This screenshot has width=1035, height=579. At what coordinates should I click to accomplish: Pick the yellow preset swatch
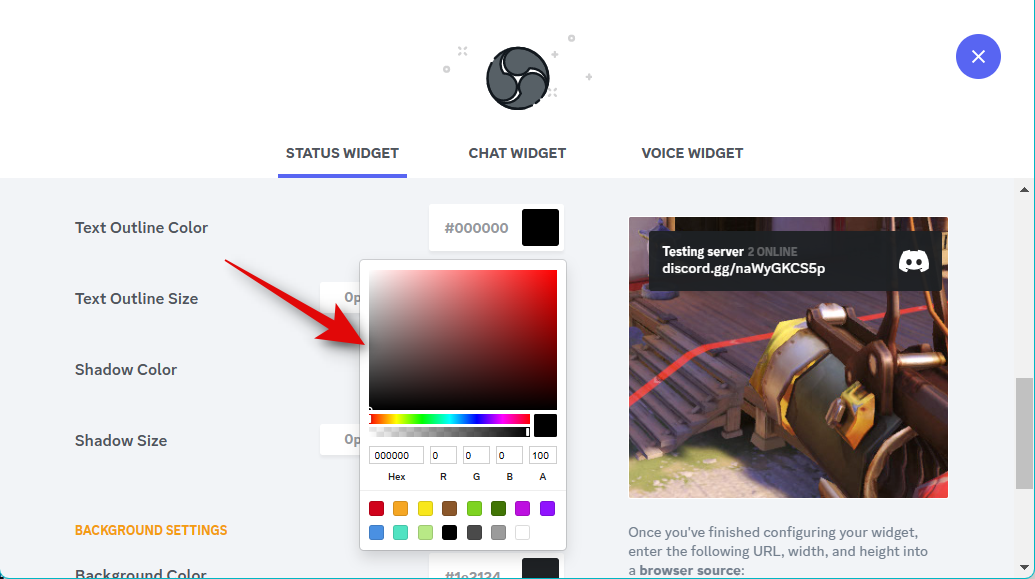425,508
